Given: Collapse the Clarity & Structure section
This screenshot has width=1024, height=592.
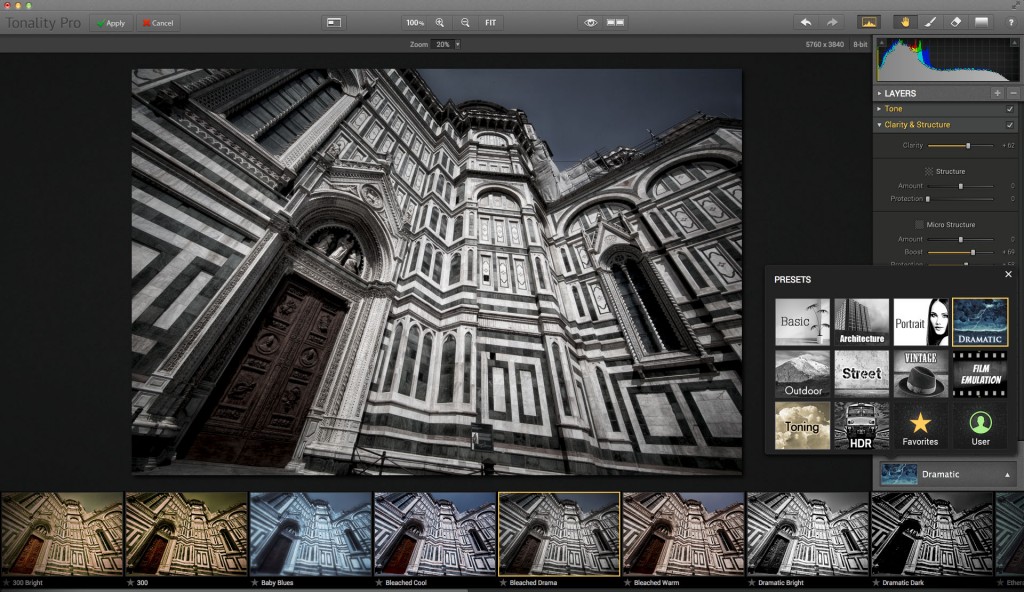Looking at the screenshot, I should coord(880,124).
